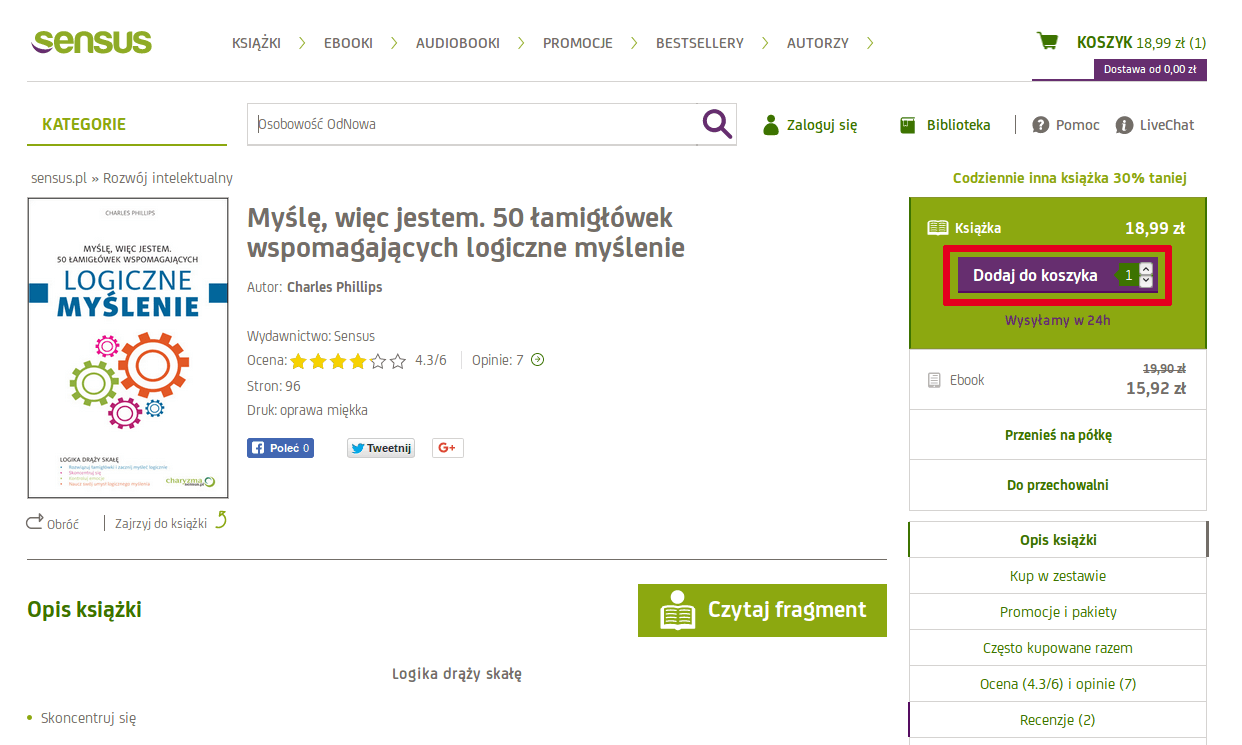1242x745 pixels.
Task: Click the user icon beside Zaloguj się
Action: [x=771, y=125]
